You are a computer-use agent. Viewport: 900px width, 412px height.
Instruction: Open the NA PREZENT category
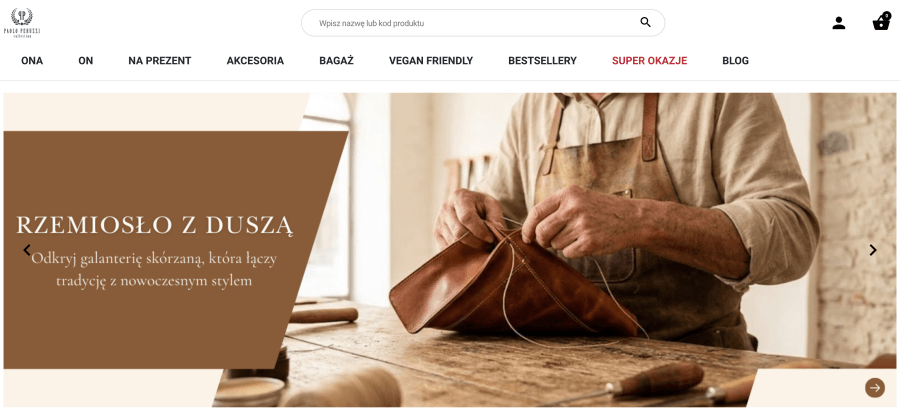160,61
